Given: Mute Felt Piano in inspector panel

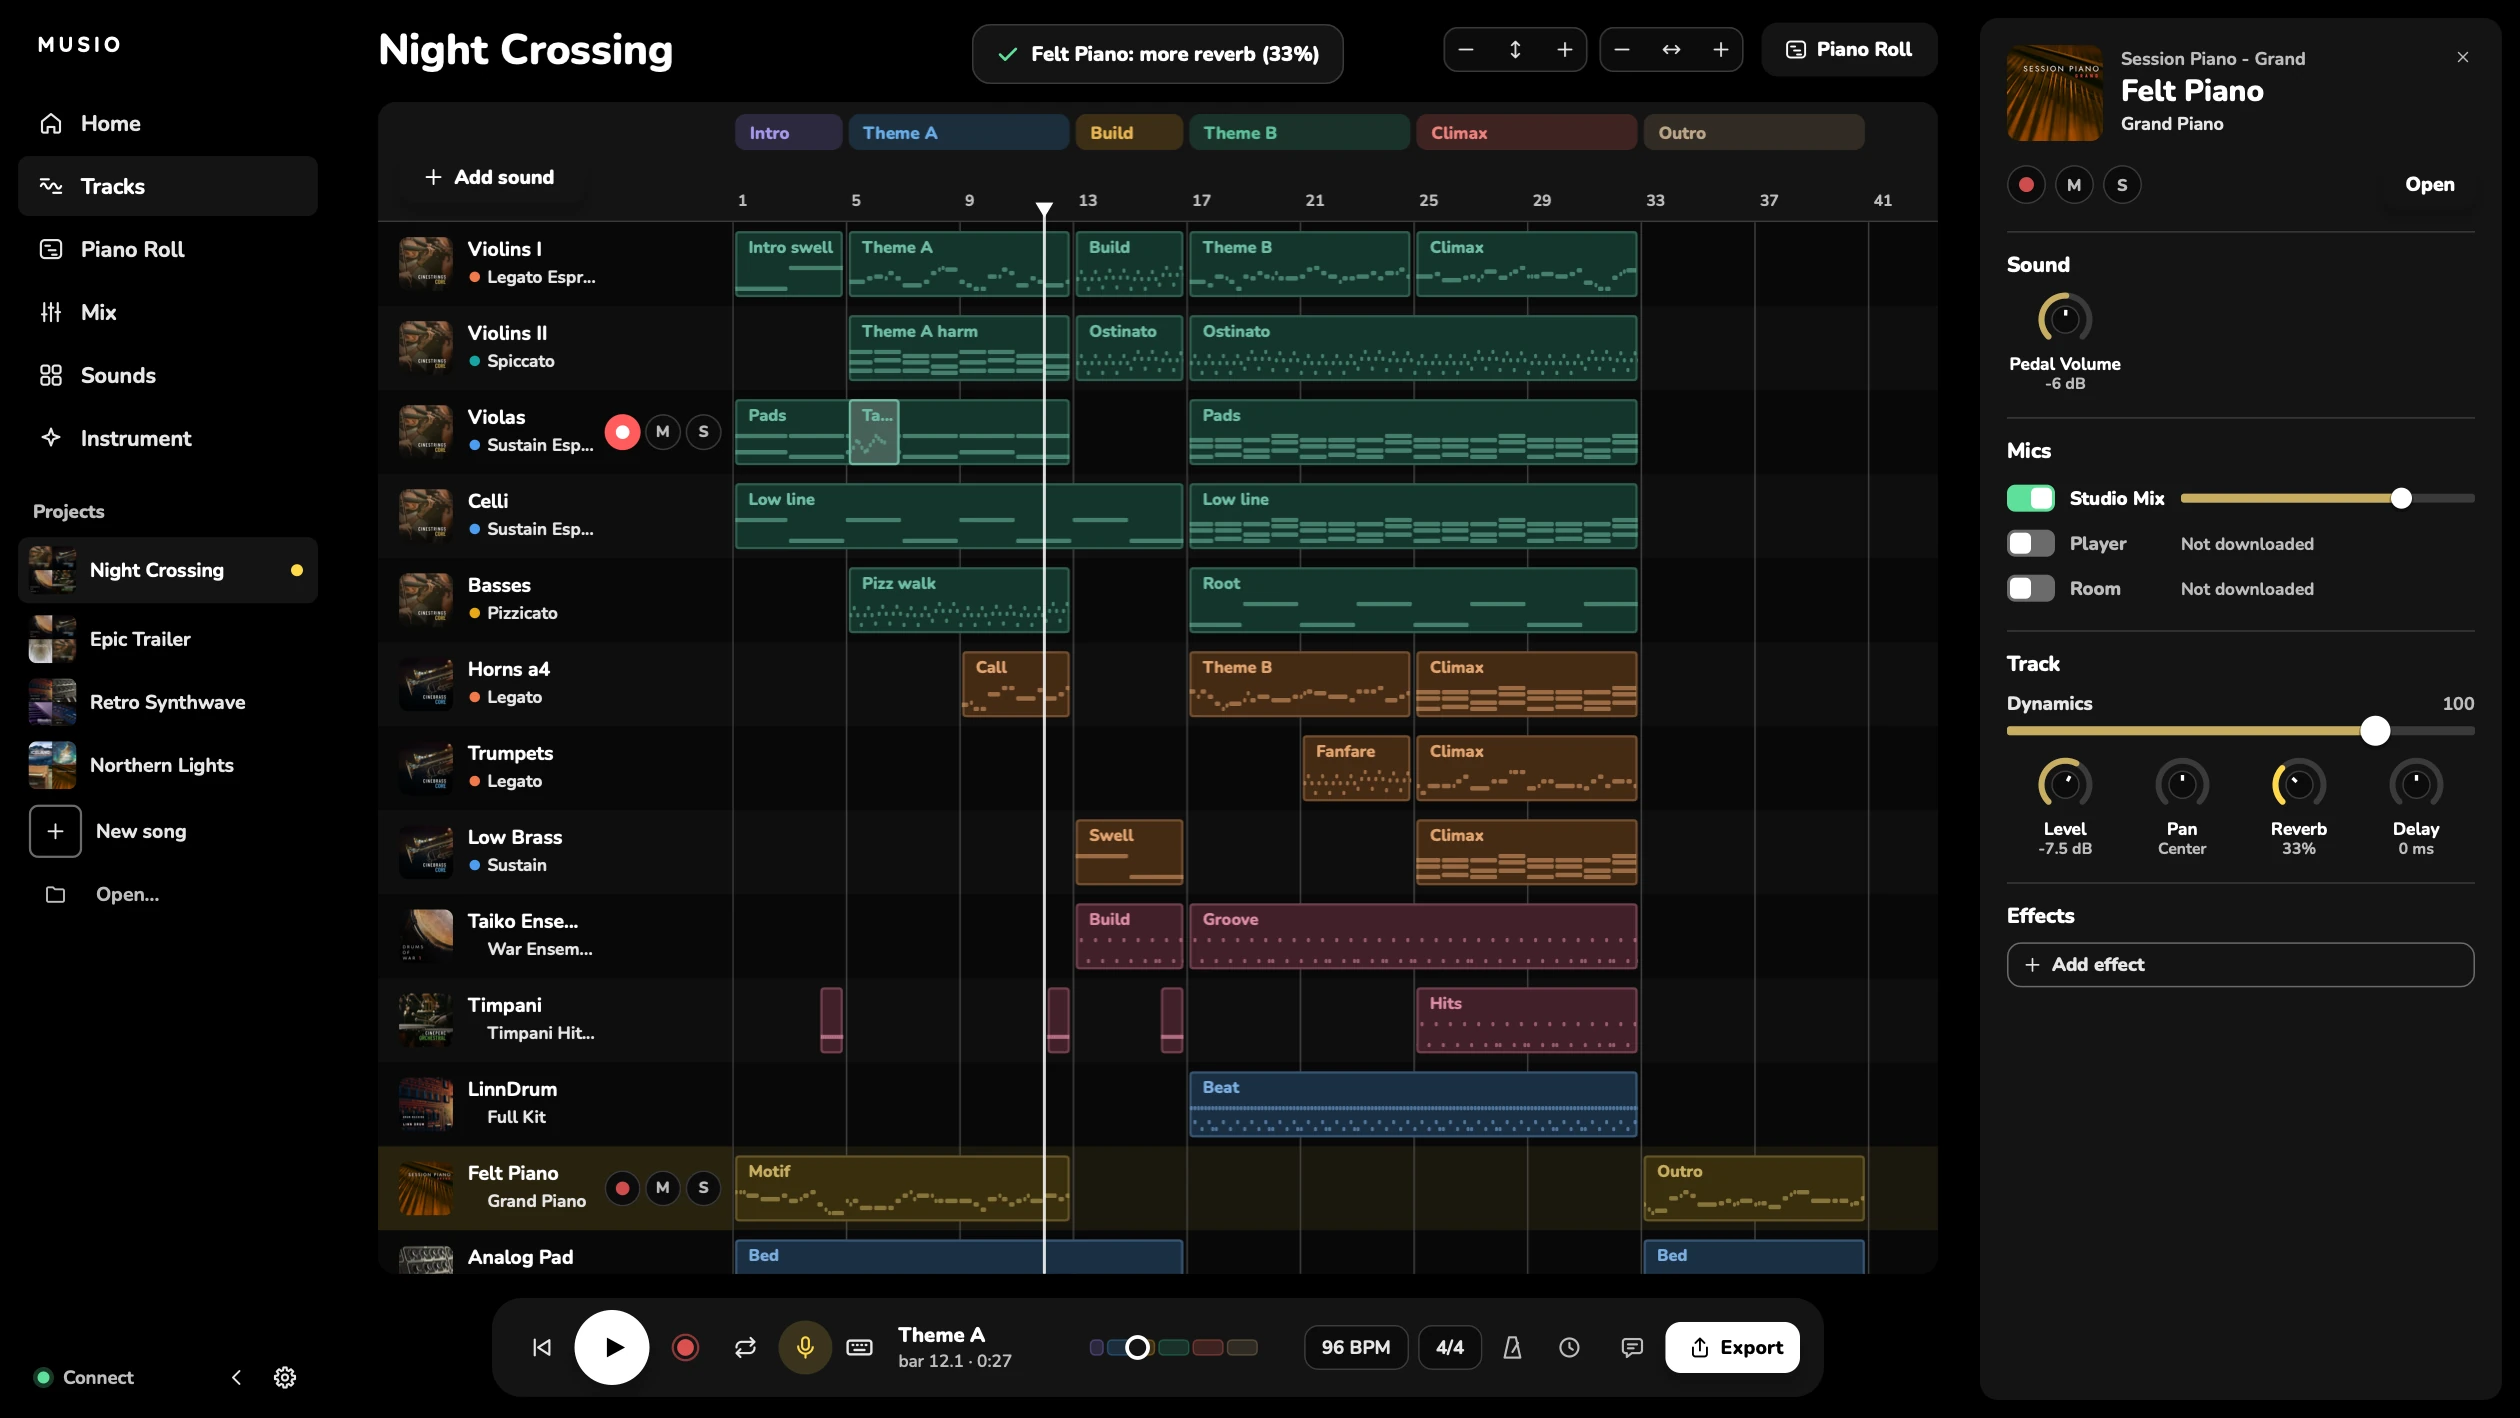Looking at the screenshot, I should (x=2074, y=184).
